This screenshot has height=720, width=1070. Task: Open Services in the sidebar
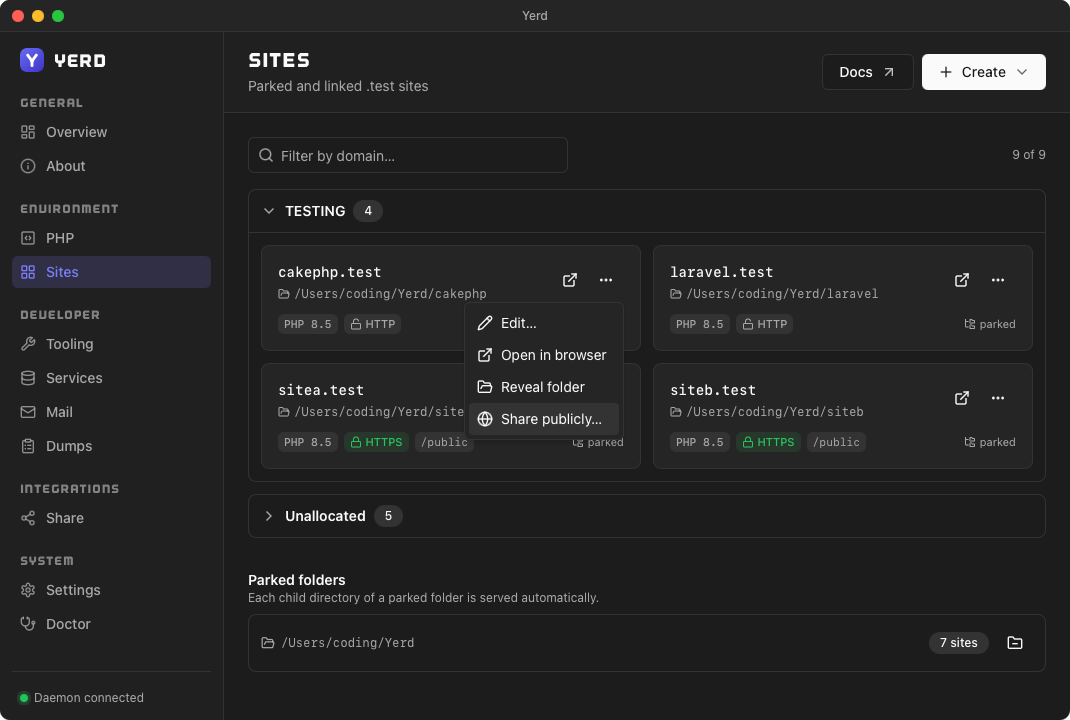tap(111, 378)
